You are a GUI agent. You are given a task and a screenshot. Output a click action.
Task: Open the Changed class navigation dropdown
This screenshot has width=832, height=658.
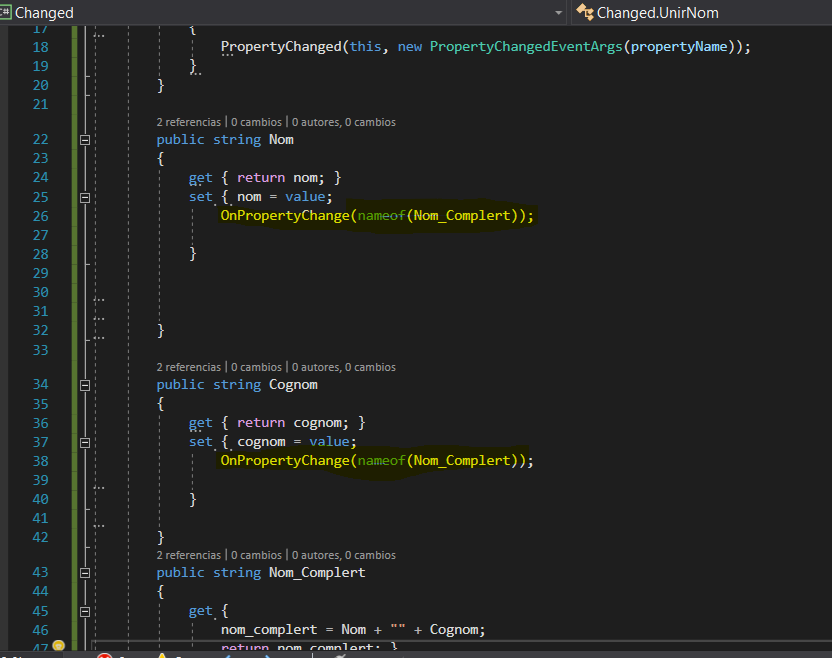[x=558, y=12]
